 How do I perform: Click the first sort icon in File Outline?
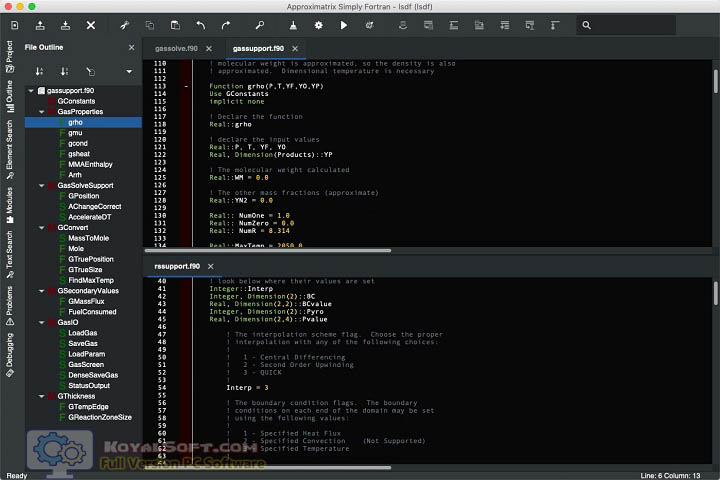pos(39,71)
